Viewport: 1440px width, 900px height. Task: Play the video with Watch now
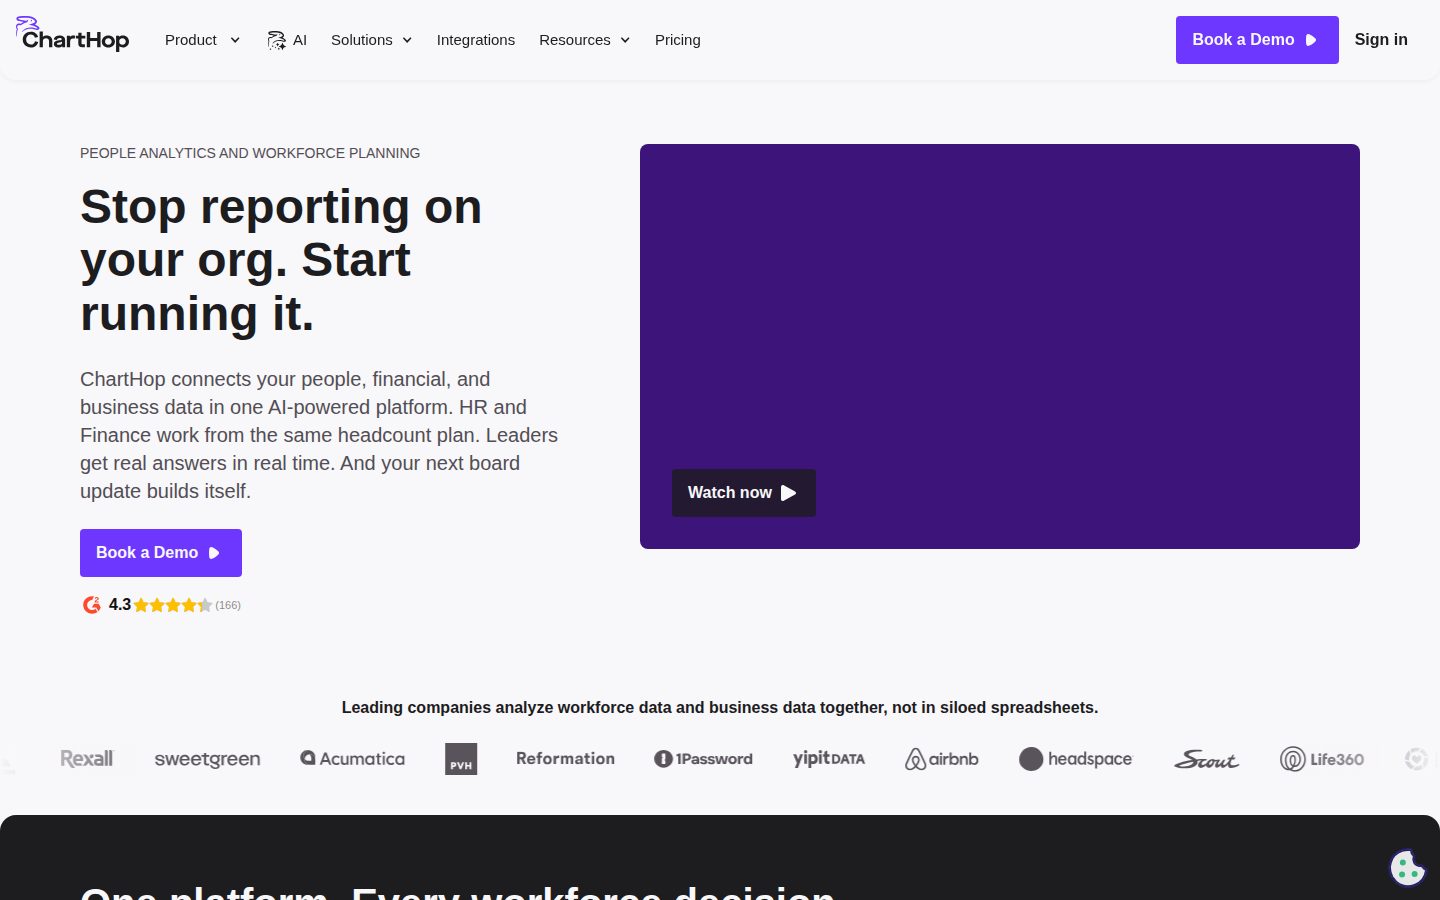click(x=744, y=493)
